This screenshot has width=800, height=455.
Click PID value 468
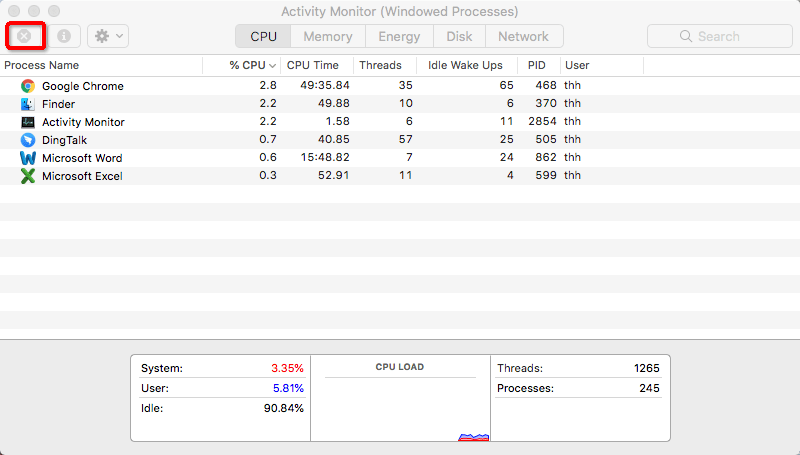click(546, 85)
